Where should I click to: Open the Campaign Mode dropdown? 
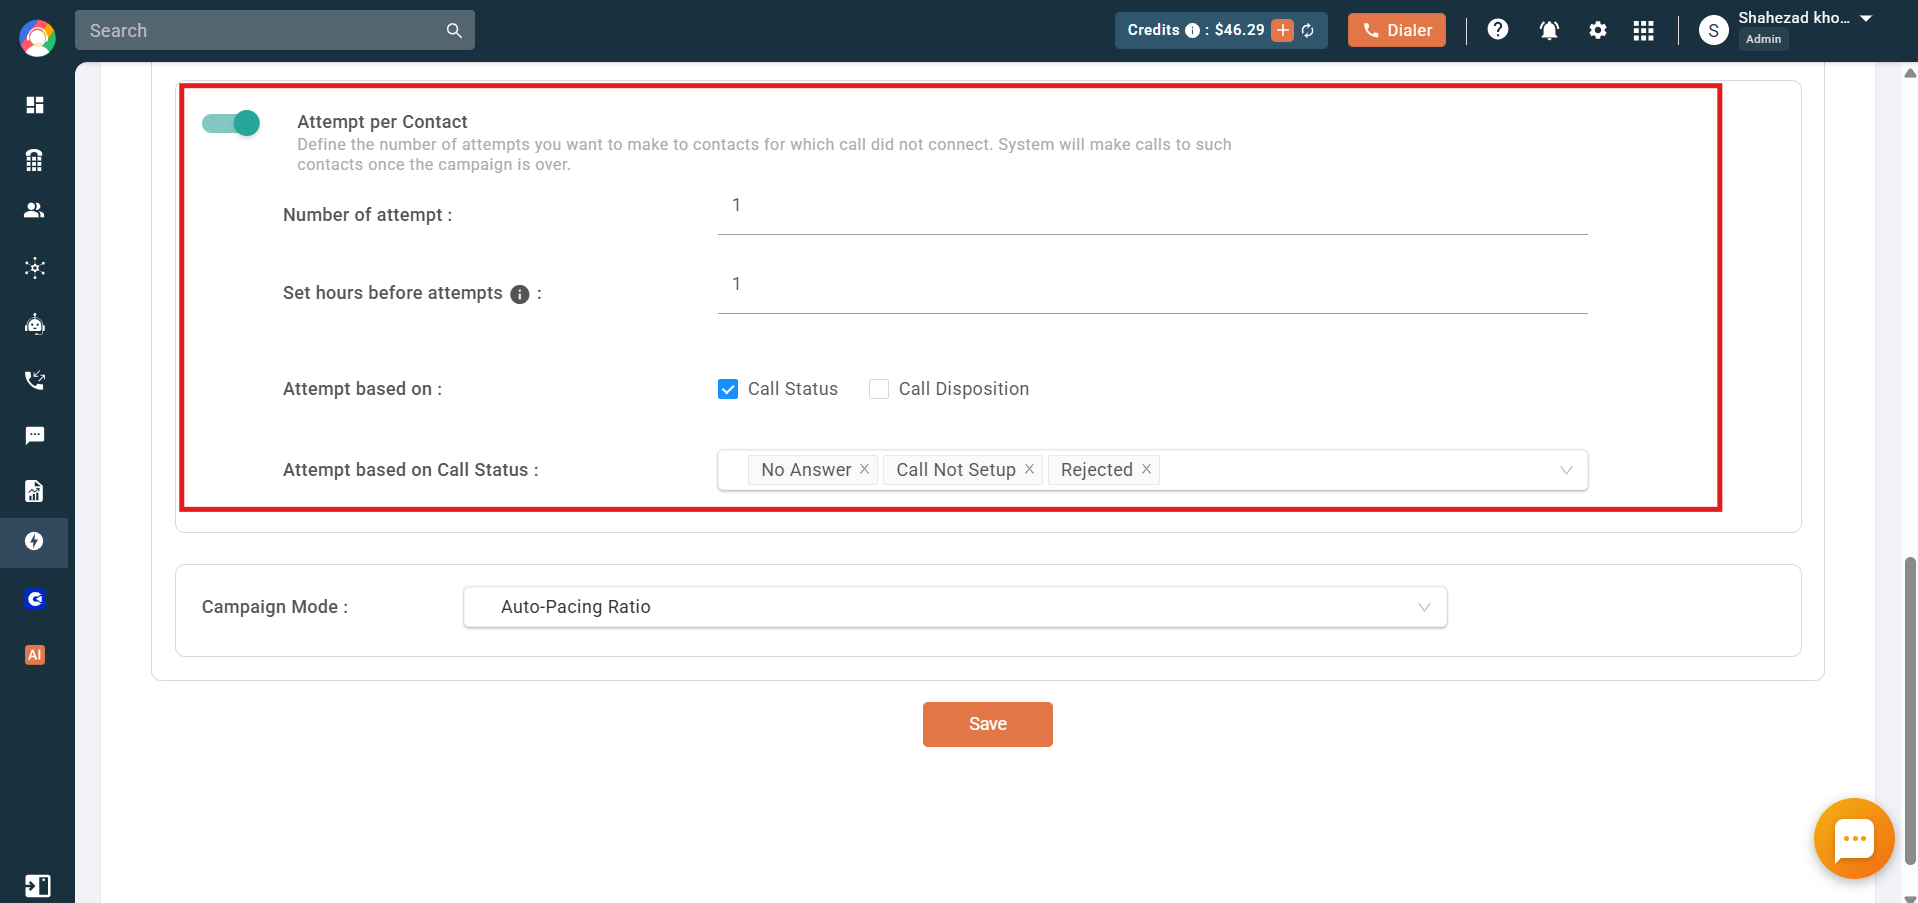955,607
